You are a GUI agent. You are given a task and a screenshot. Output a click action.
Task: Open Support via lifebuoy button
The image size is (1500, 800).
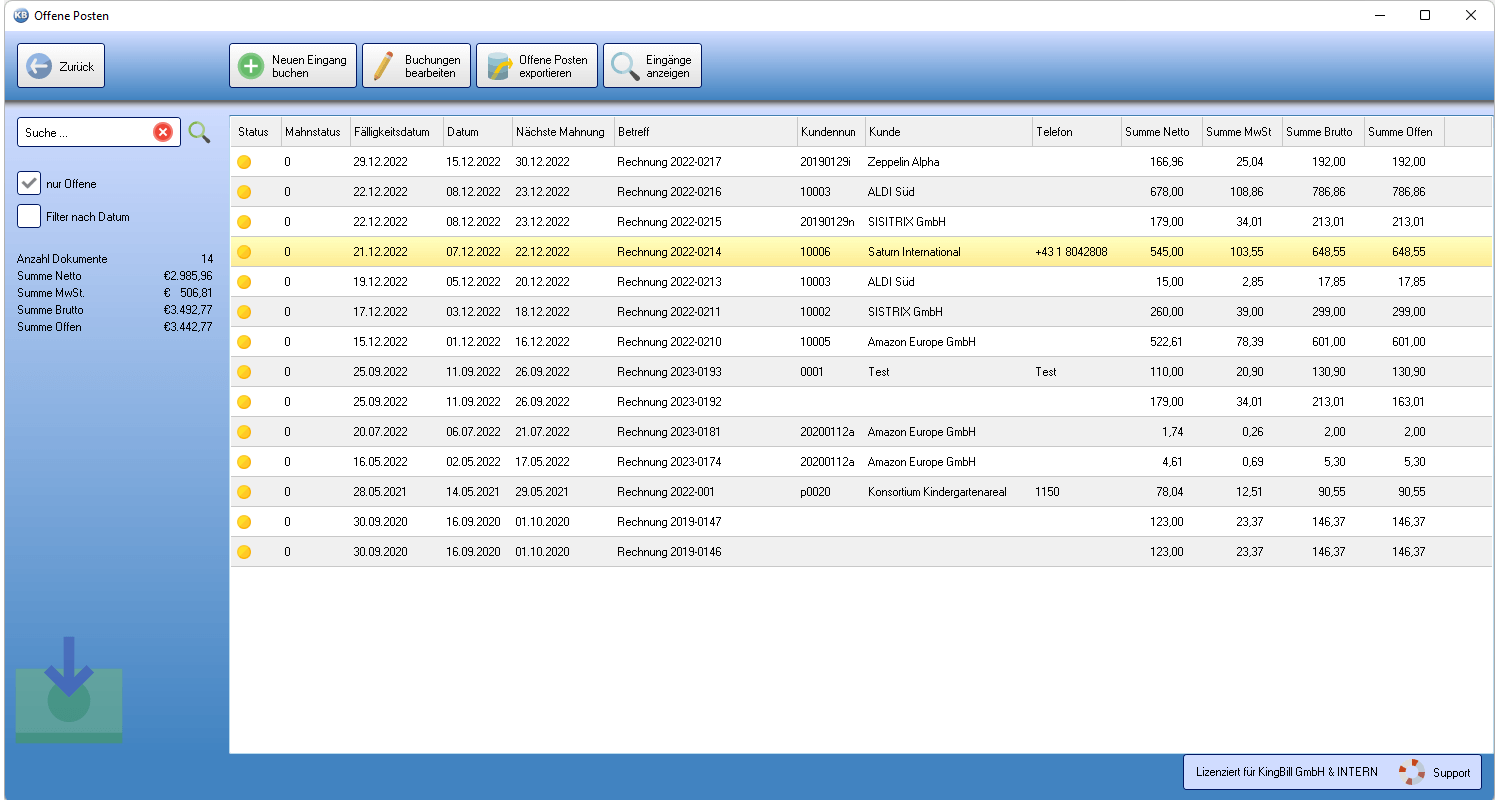pyautogui.click(x=1436, y=772)
